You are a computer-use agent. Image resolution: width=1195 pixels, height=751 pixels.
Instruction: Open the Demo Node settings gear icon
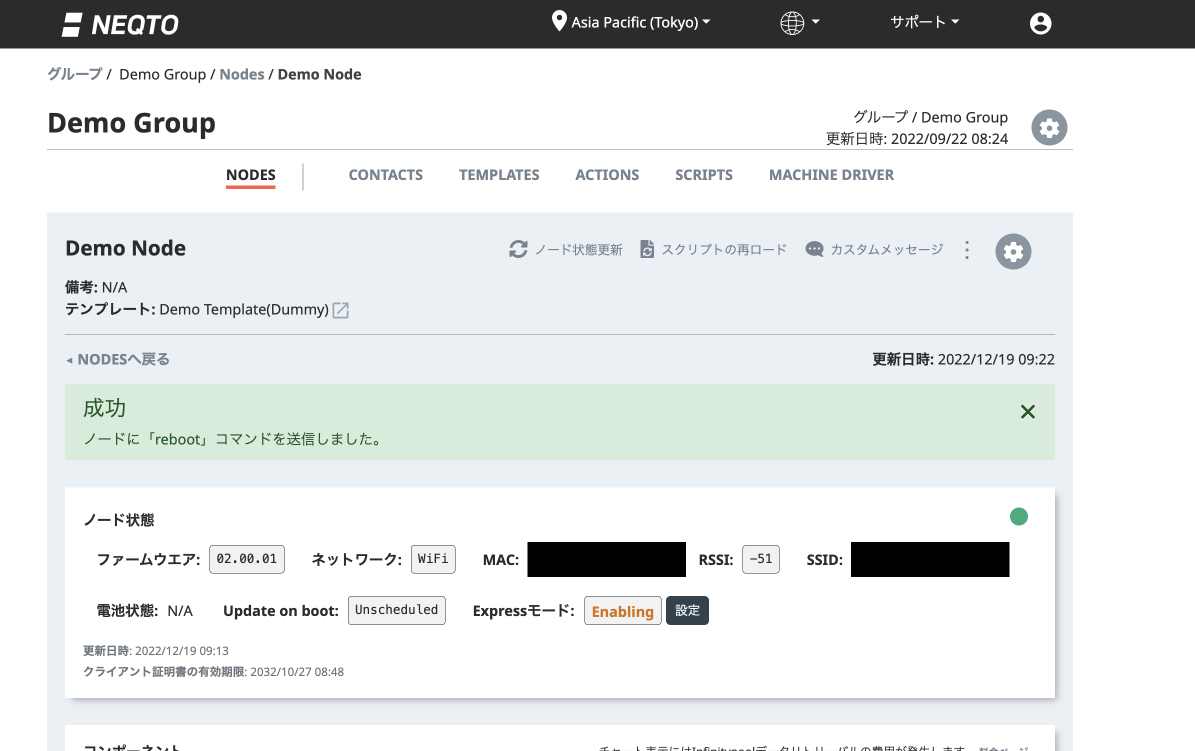pyautogui.click(x=1013, y=251)
